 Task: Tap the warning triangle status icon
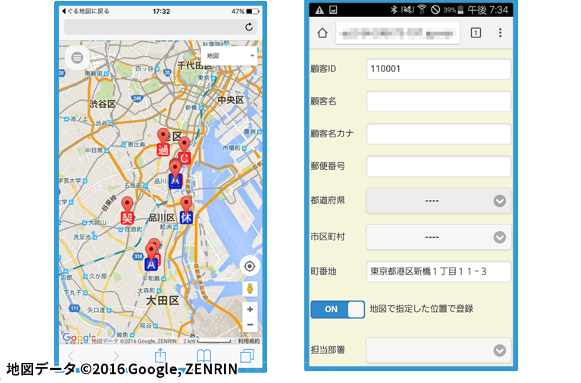(319, 10)
